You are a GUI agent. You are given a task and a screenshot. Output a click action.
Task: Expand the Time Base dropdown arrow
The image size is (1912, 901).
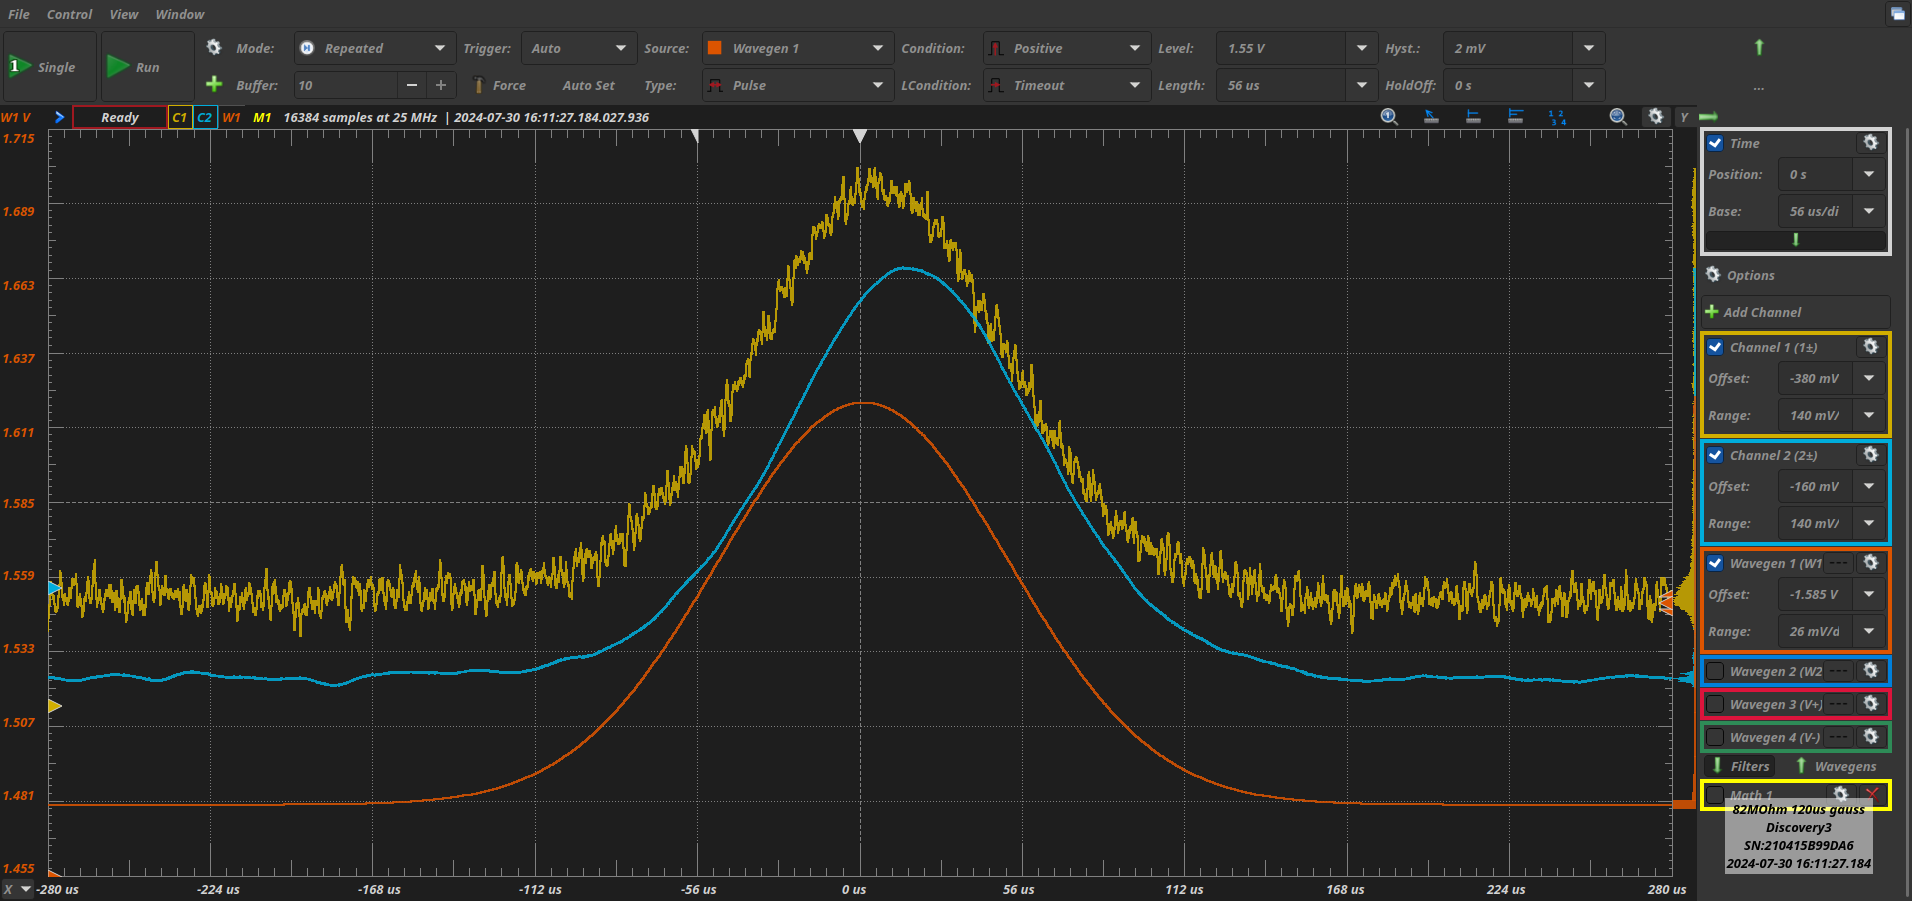tap(1869, 211)
